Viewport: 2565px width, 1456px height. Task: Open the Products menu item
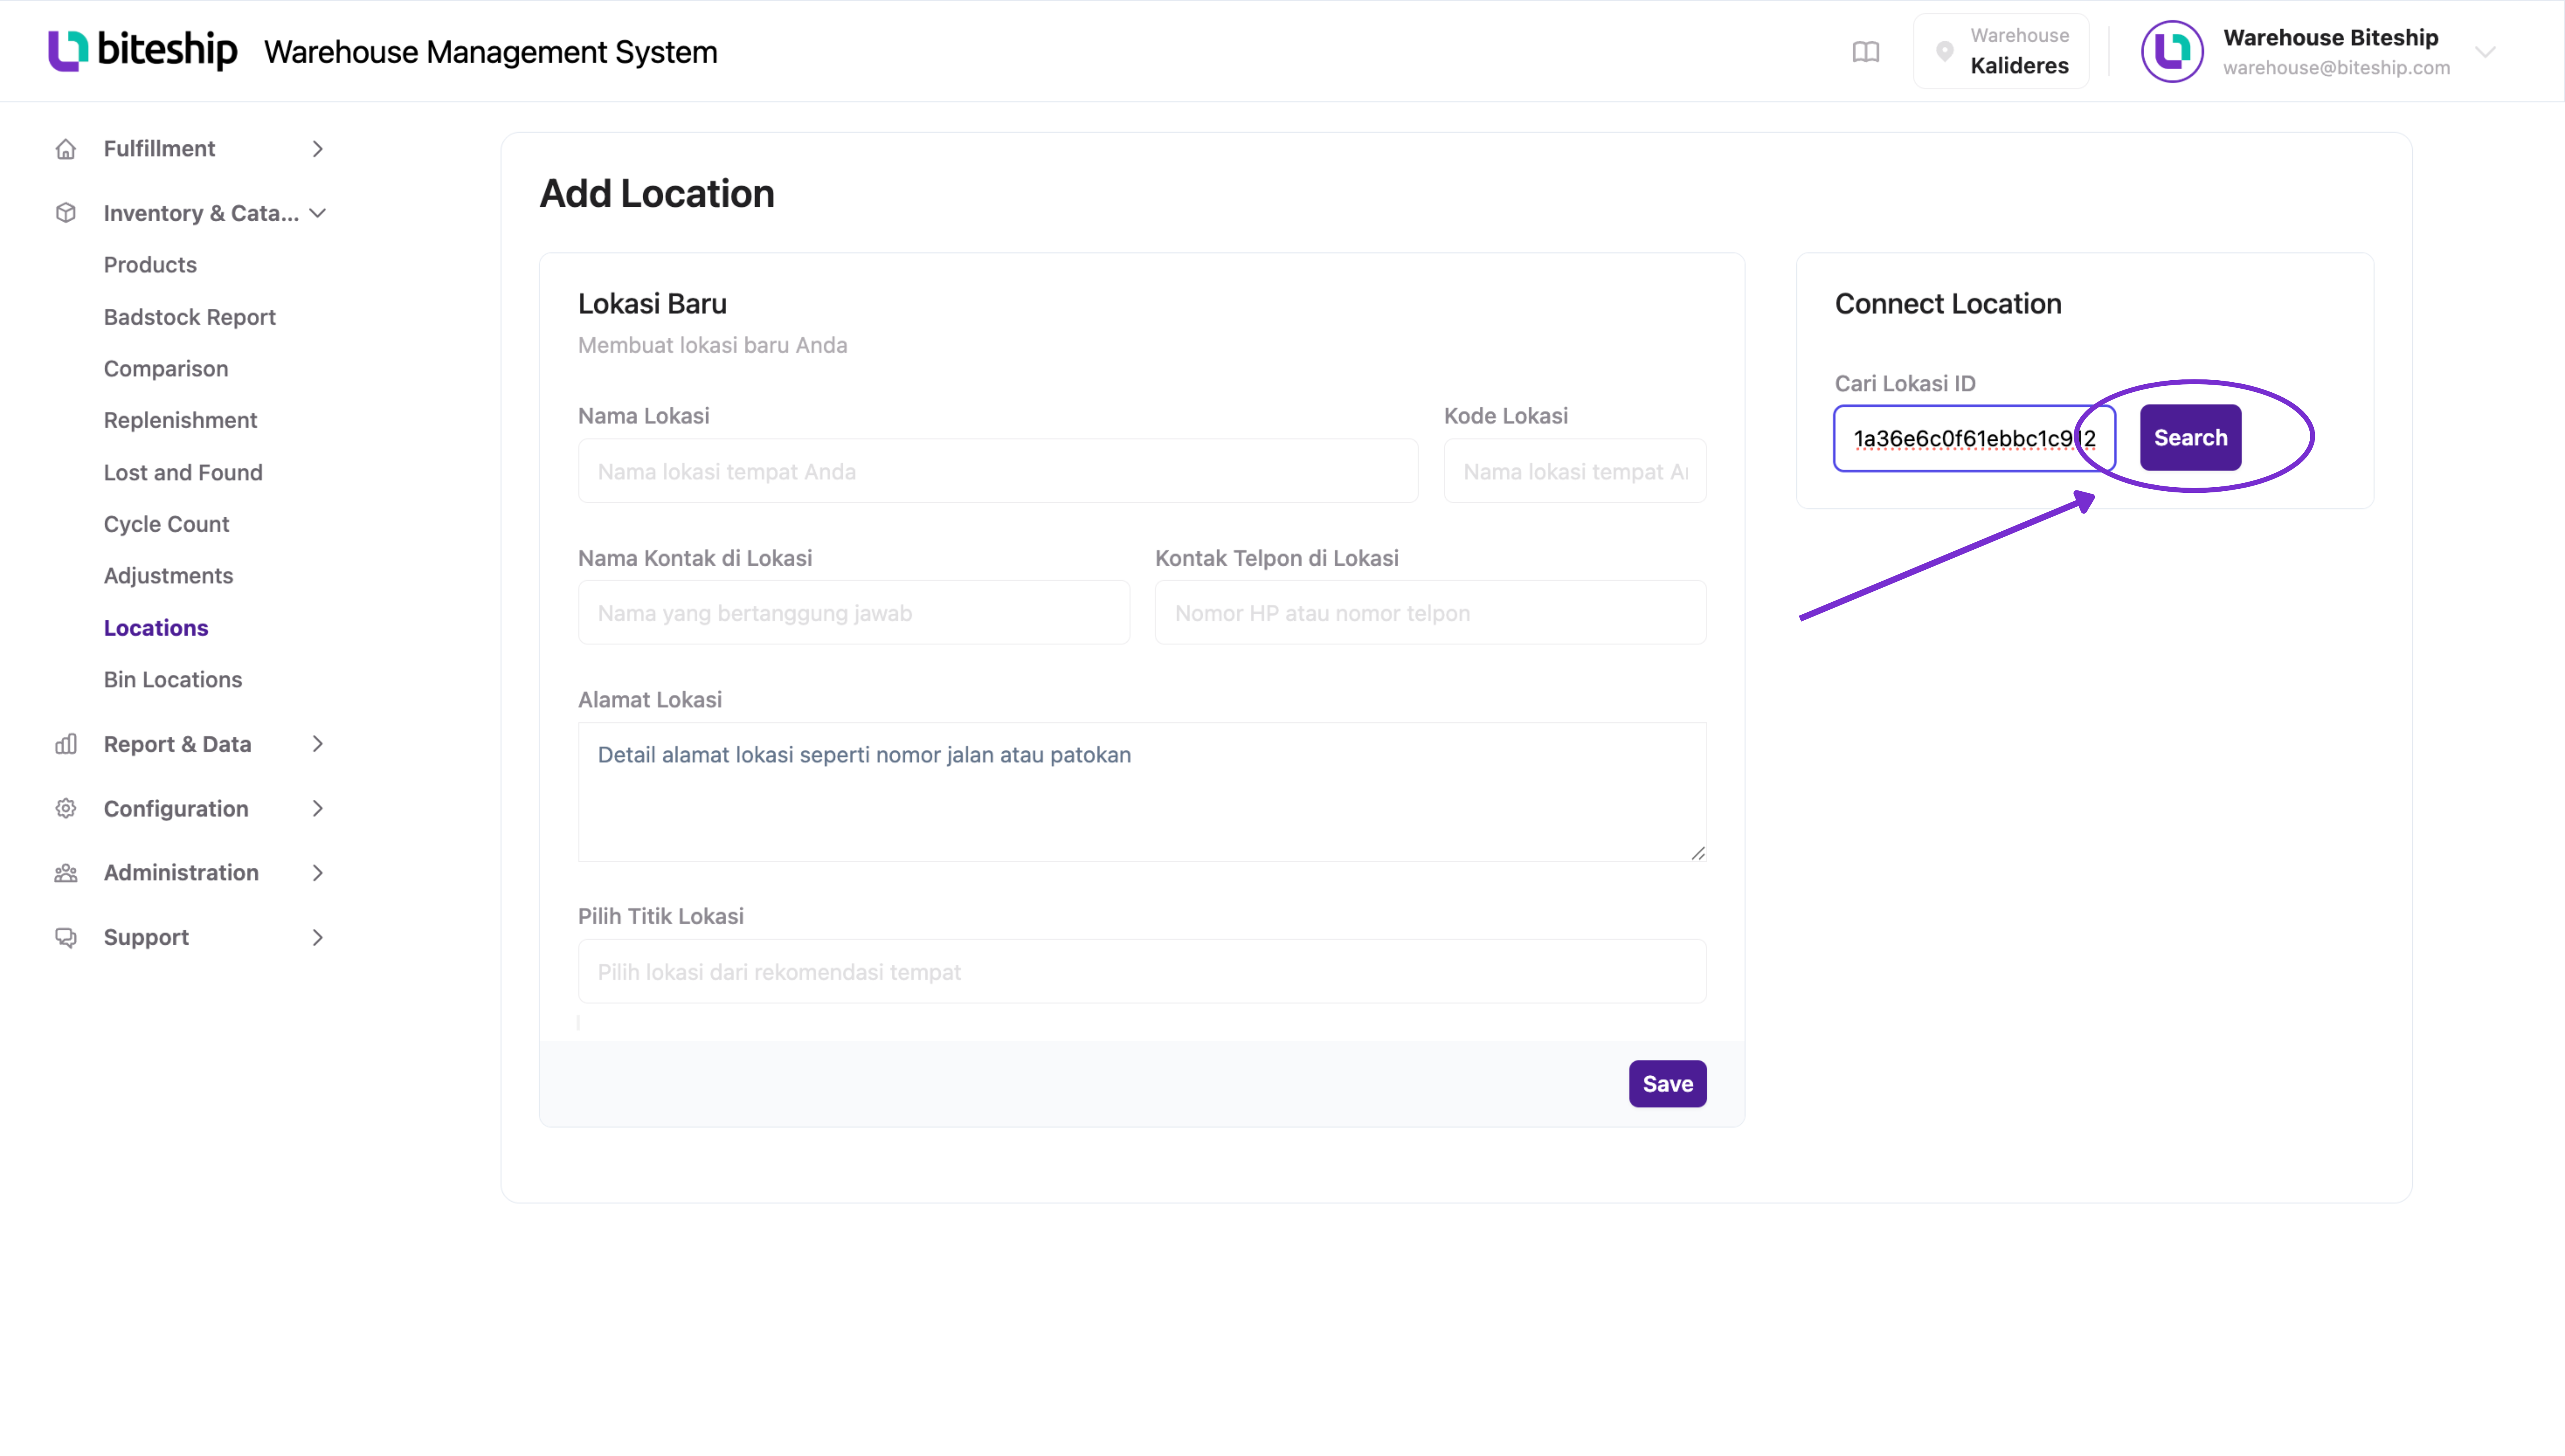click(150, 265)
